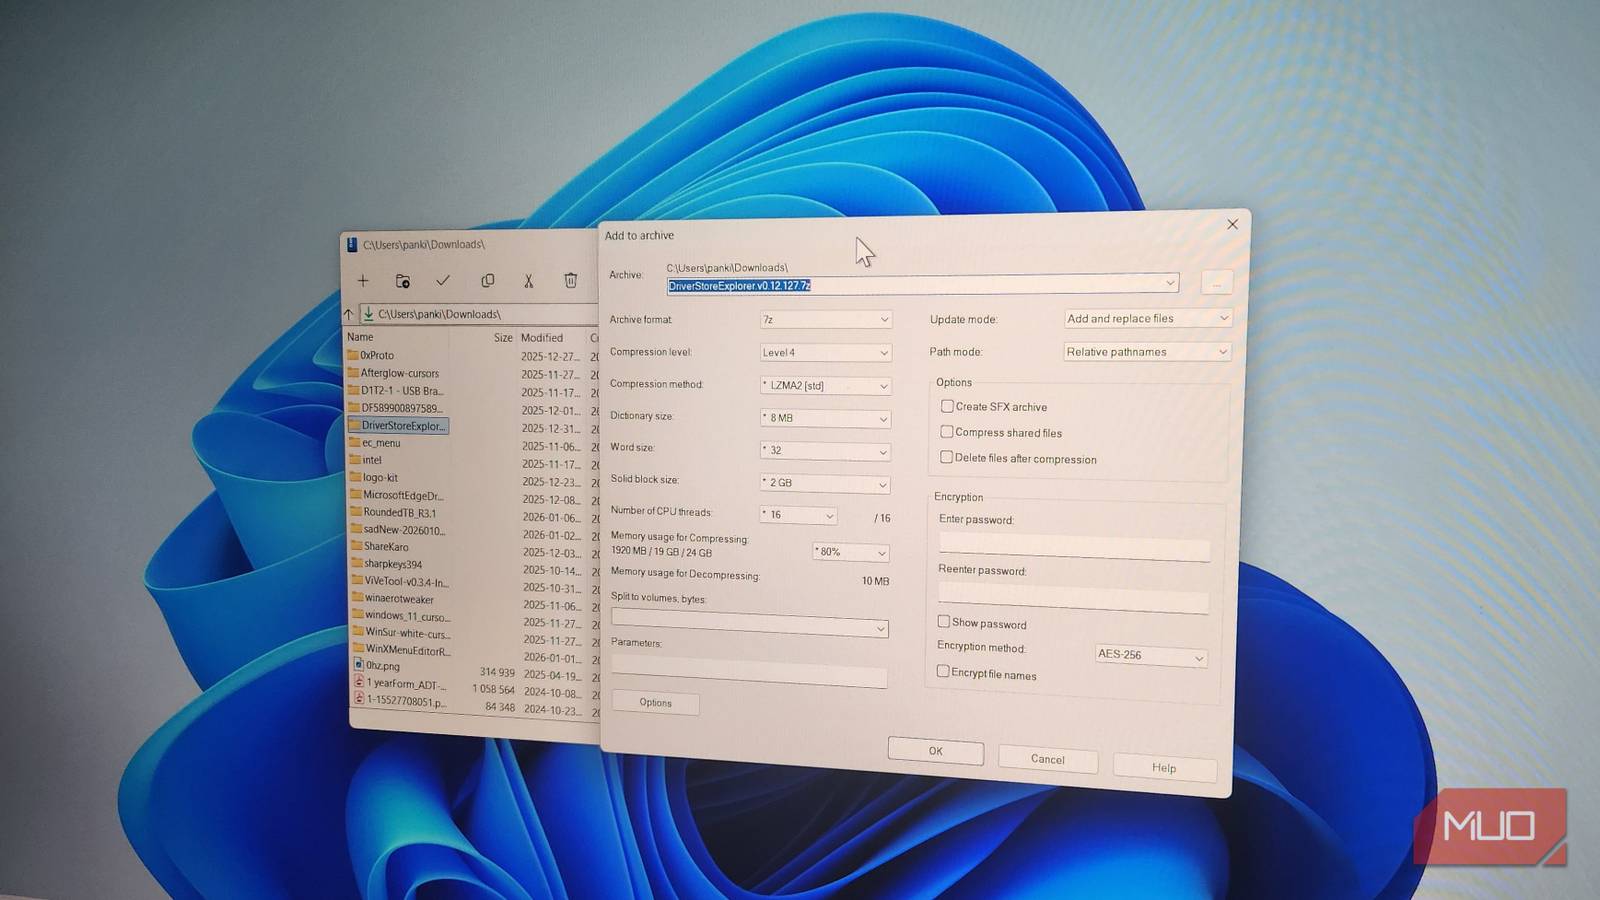Click the Delete trash toolbar icon
1600x900 pixels.
[x=570, y=281]
